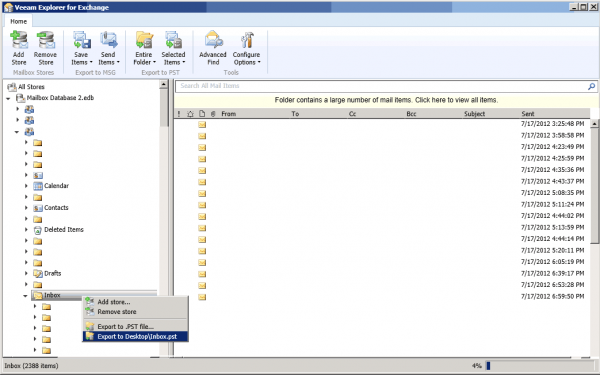
Task: Open the Send Items export button
Action: tap(109, 48)
